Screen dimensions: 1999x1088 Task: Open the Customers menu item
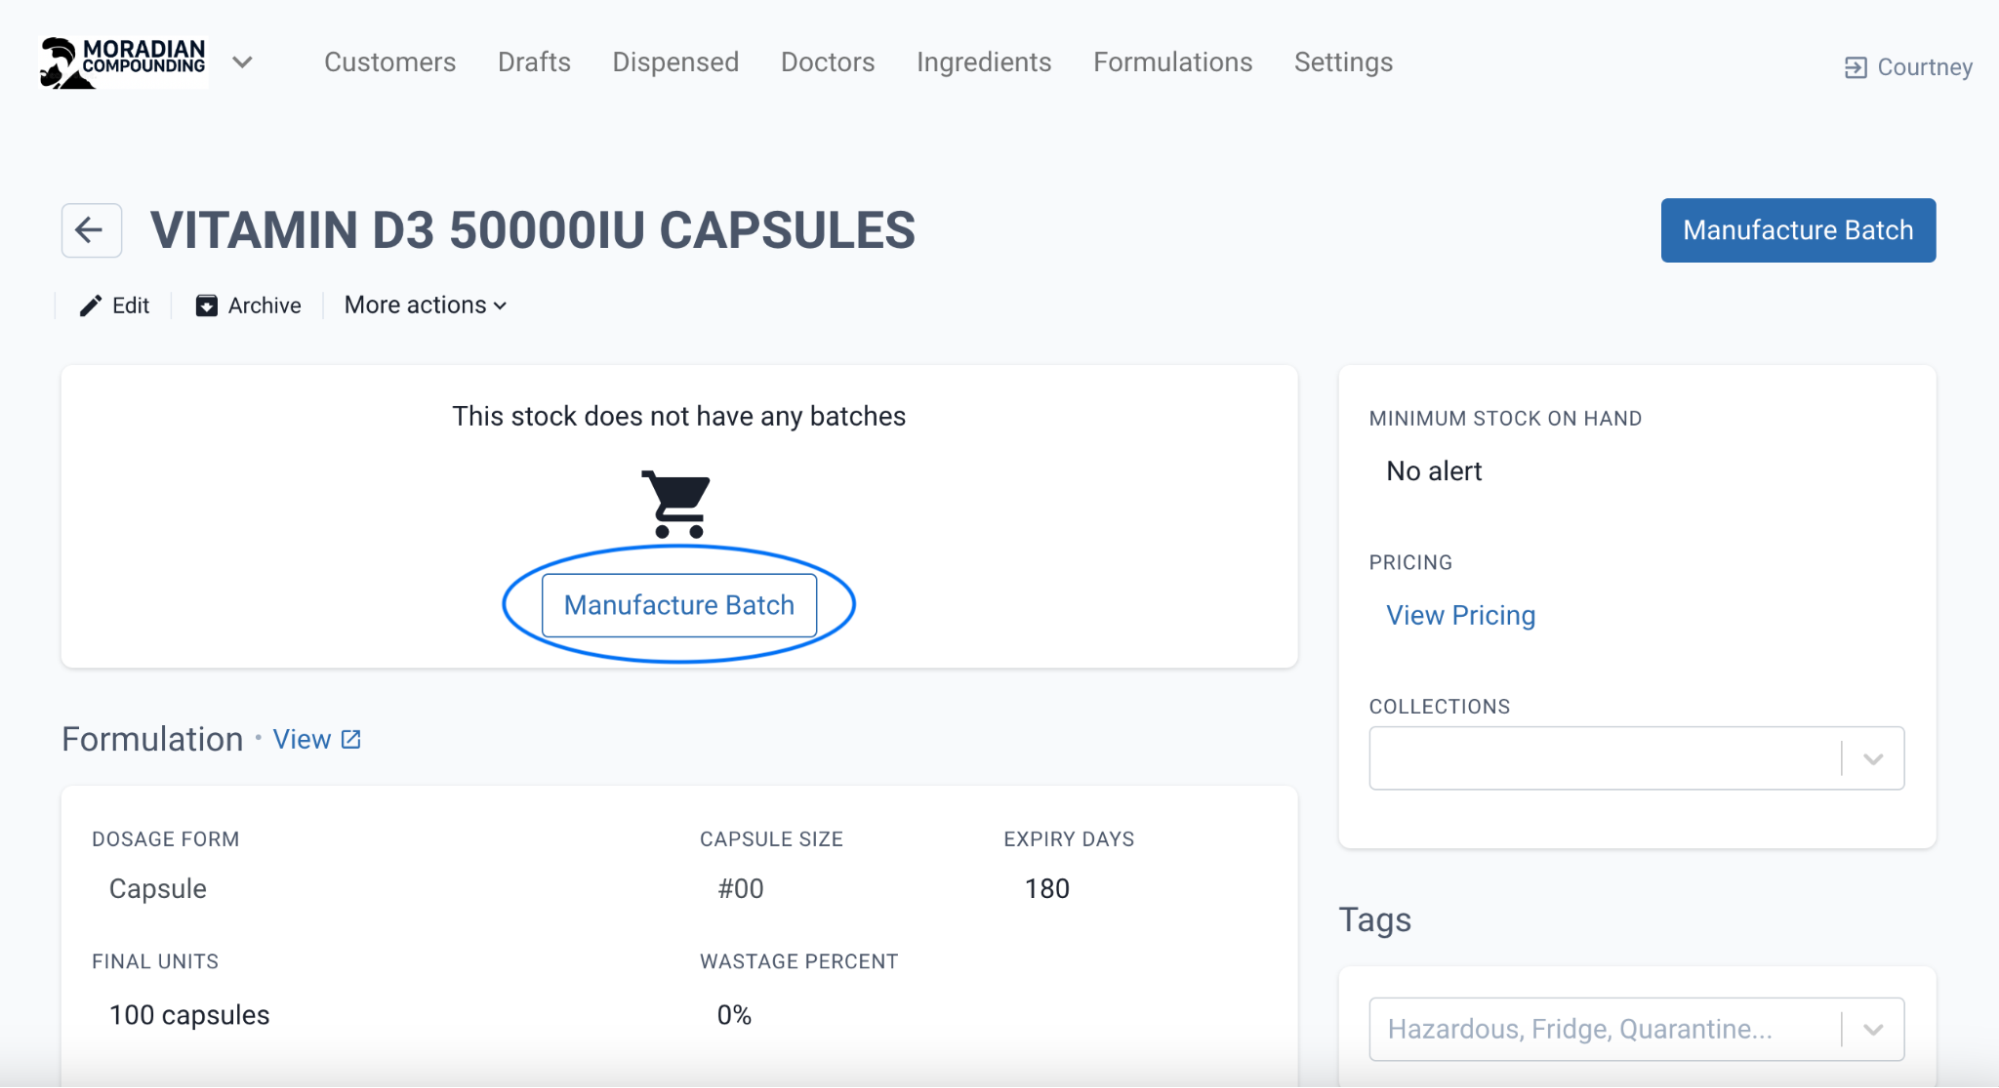coord(389,62)
